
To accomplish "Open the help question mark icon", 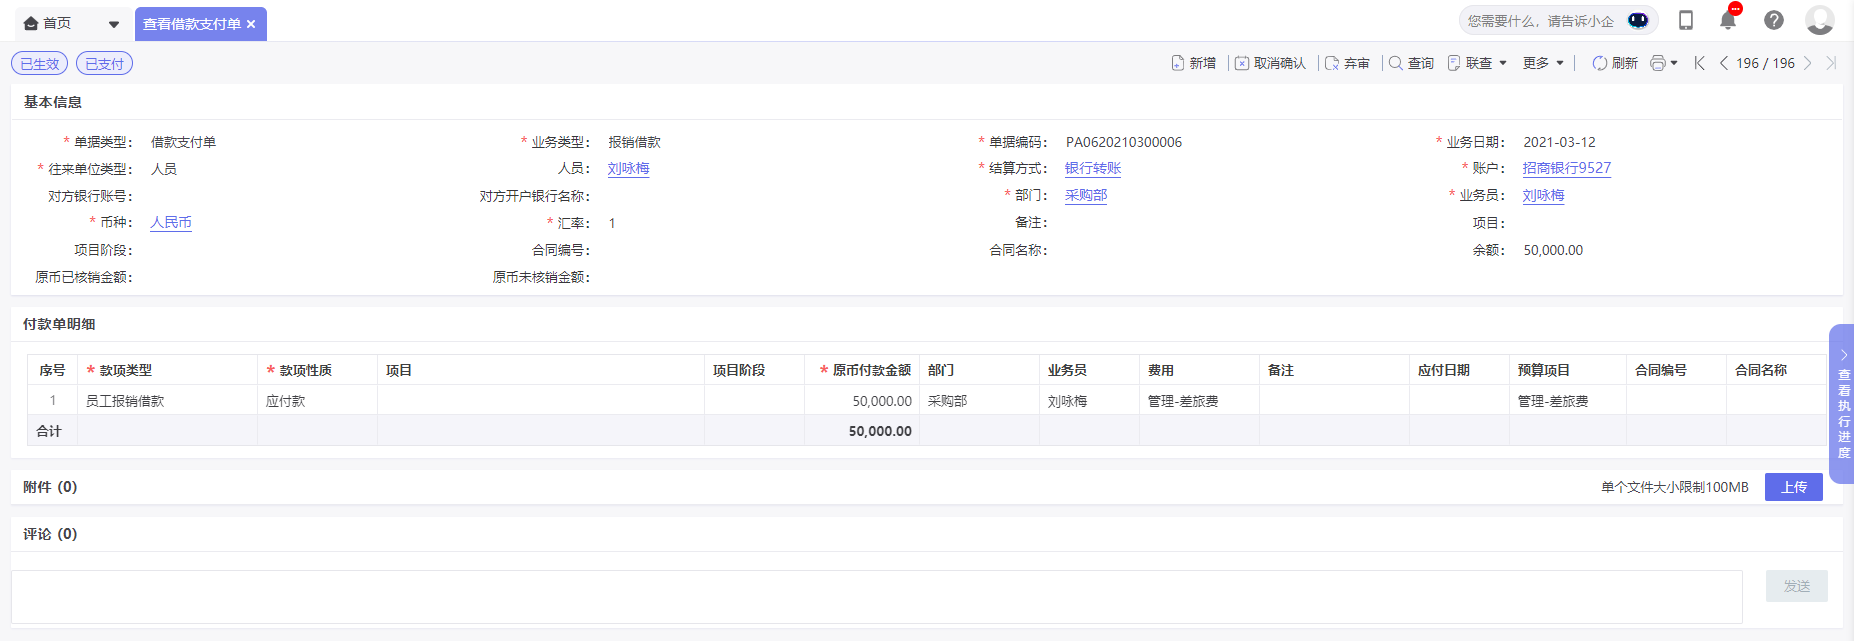I will tap(1774, 20).
